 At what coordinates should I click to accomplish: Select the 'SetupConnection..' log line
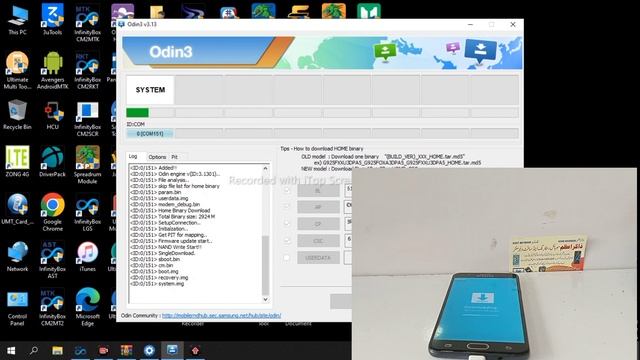tap(165, 222)
